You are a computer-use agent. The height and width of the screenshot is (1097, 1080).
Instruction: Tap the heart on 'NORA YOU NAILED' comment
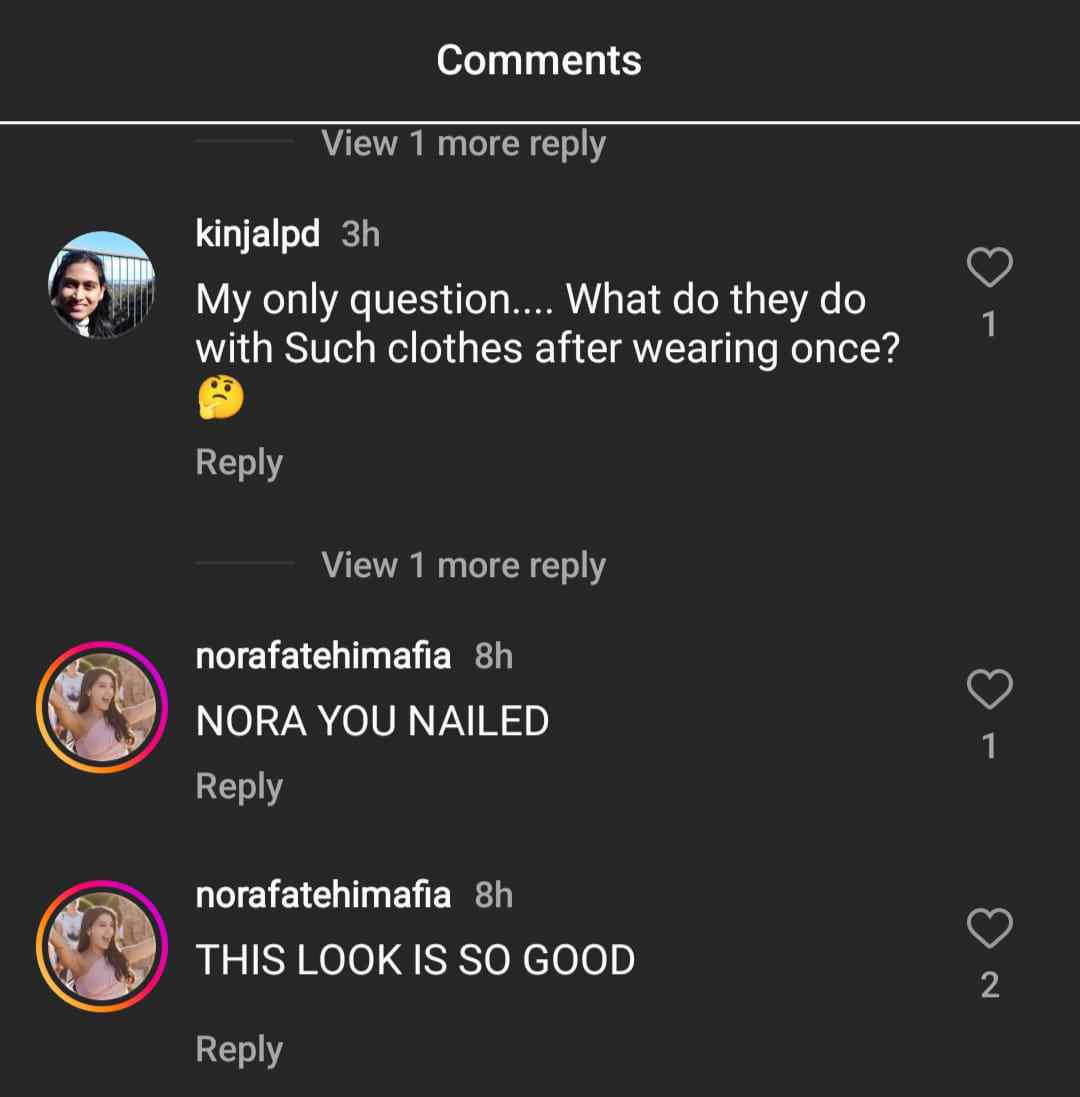click(x=991, y=688)
